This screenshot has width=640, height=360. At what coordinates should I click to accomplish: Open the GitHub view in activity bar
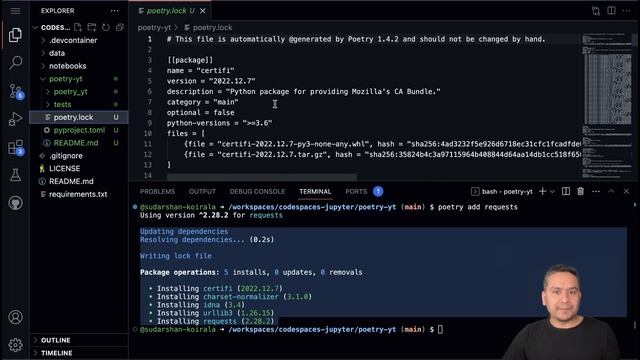pos(16,203)
